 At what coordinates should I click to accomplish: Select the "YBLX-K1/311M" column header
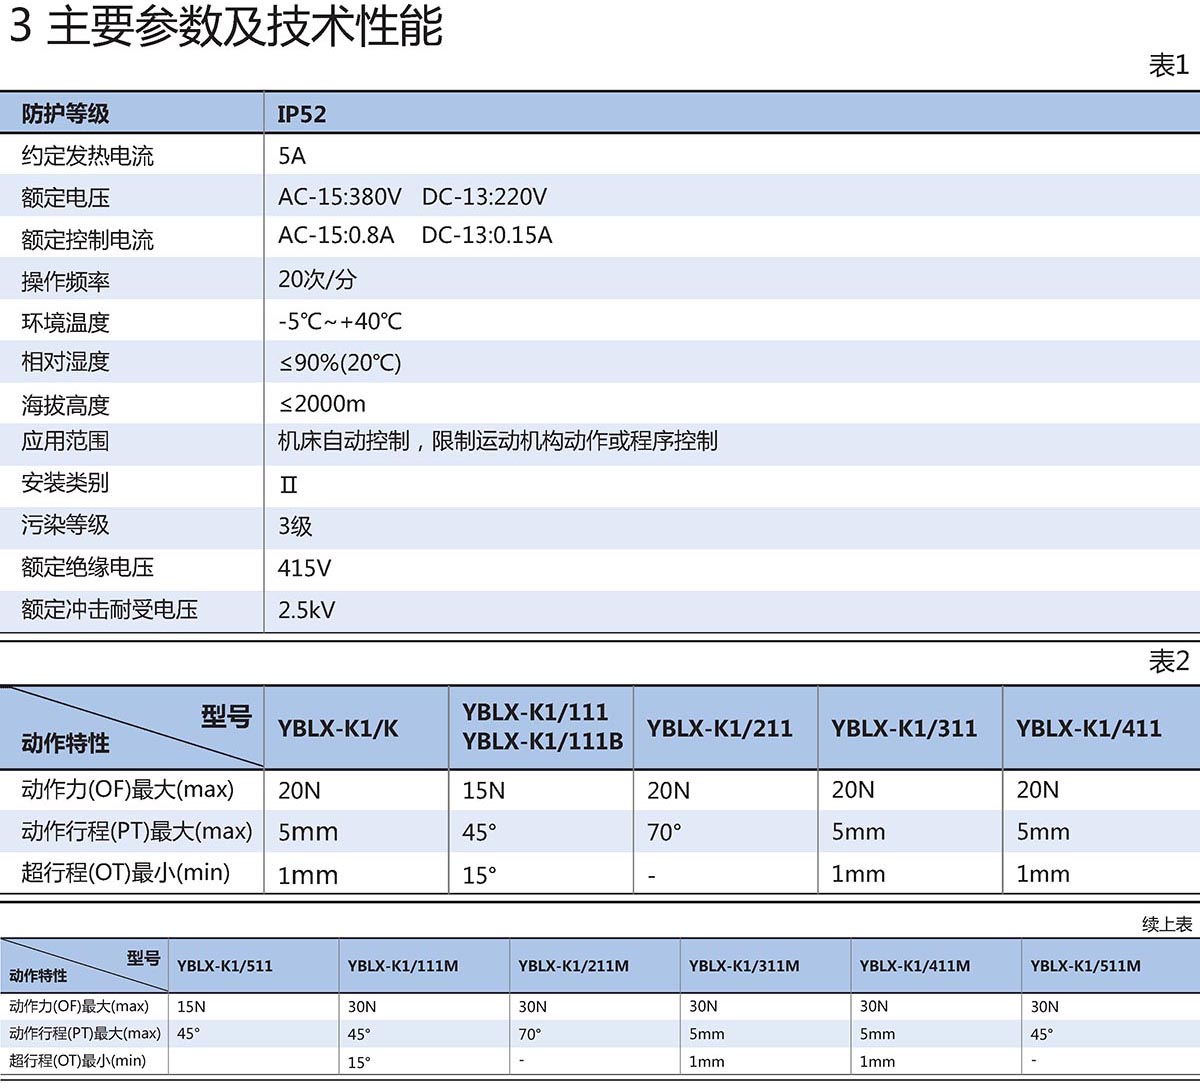pos(744,966)
